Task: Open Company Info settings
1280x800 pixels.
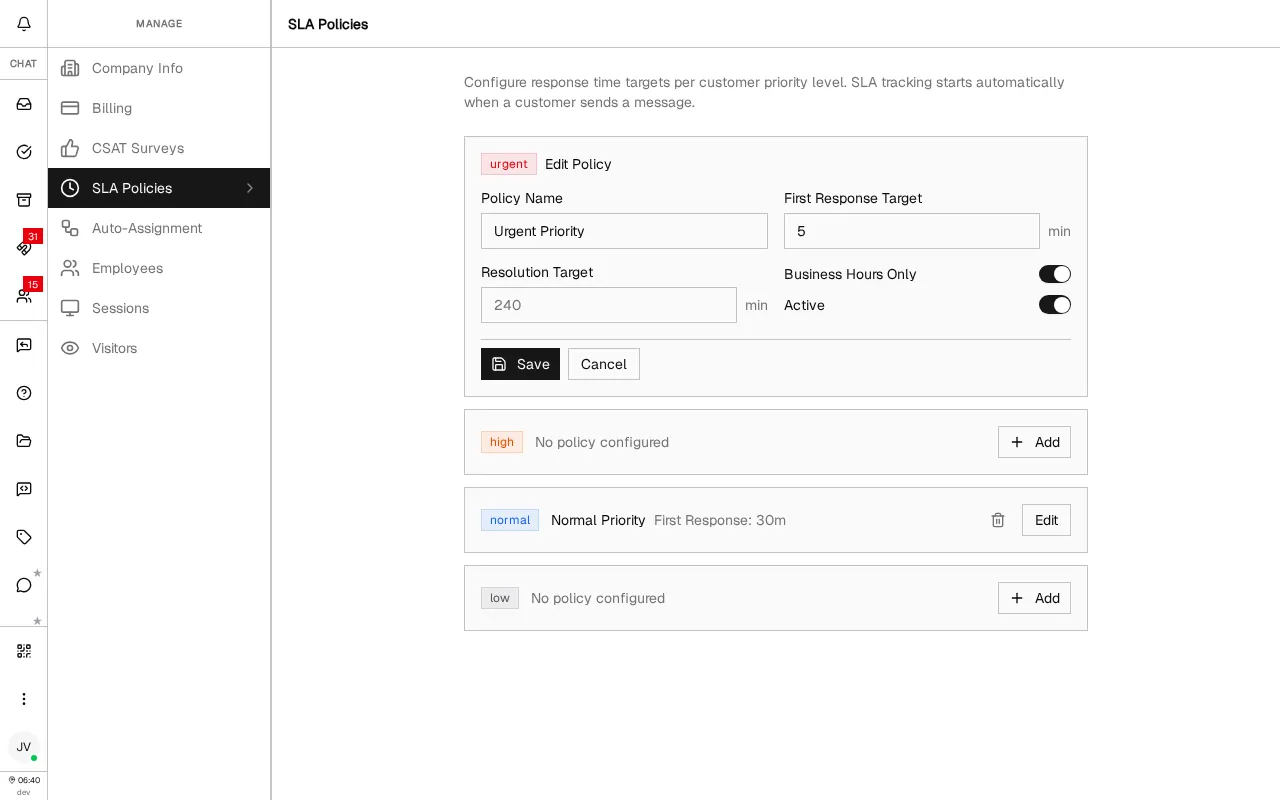Action: point(137,68)
